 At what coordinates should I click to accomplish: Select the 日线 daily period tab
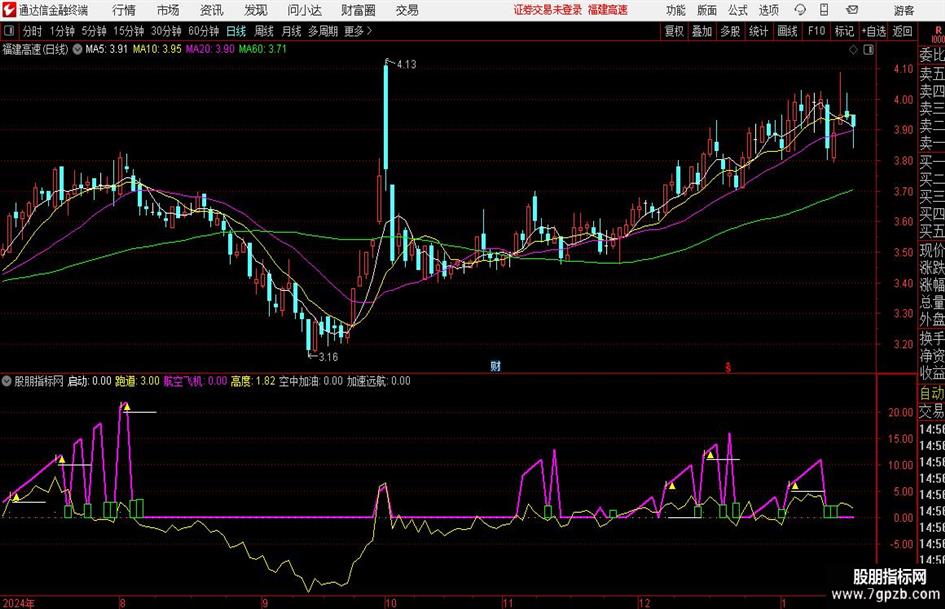click(236, 31)
